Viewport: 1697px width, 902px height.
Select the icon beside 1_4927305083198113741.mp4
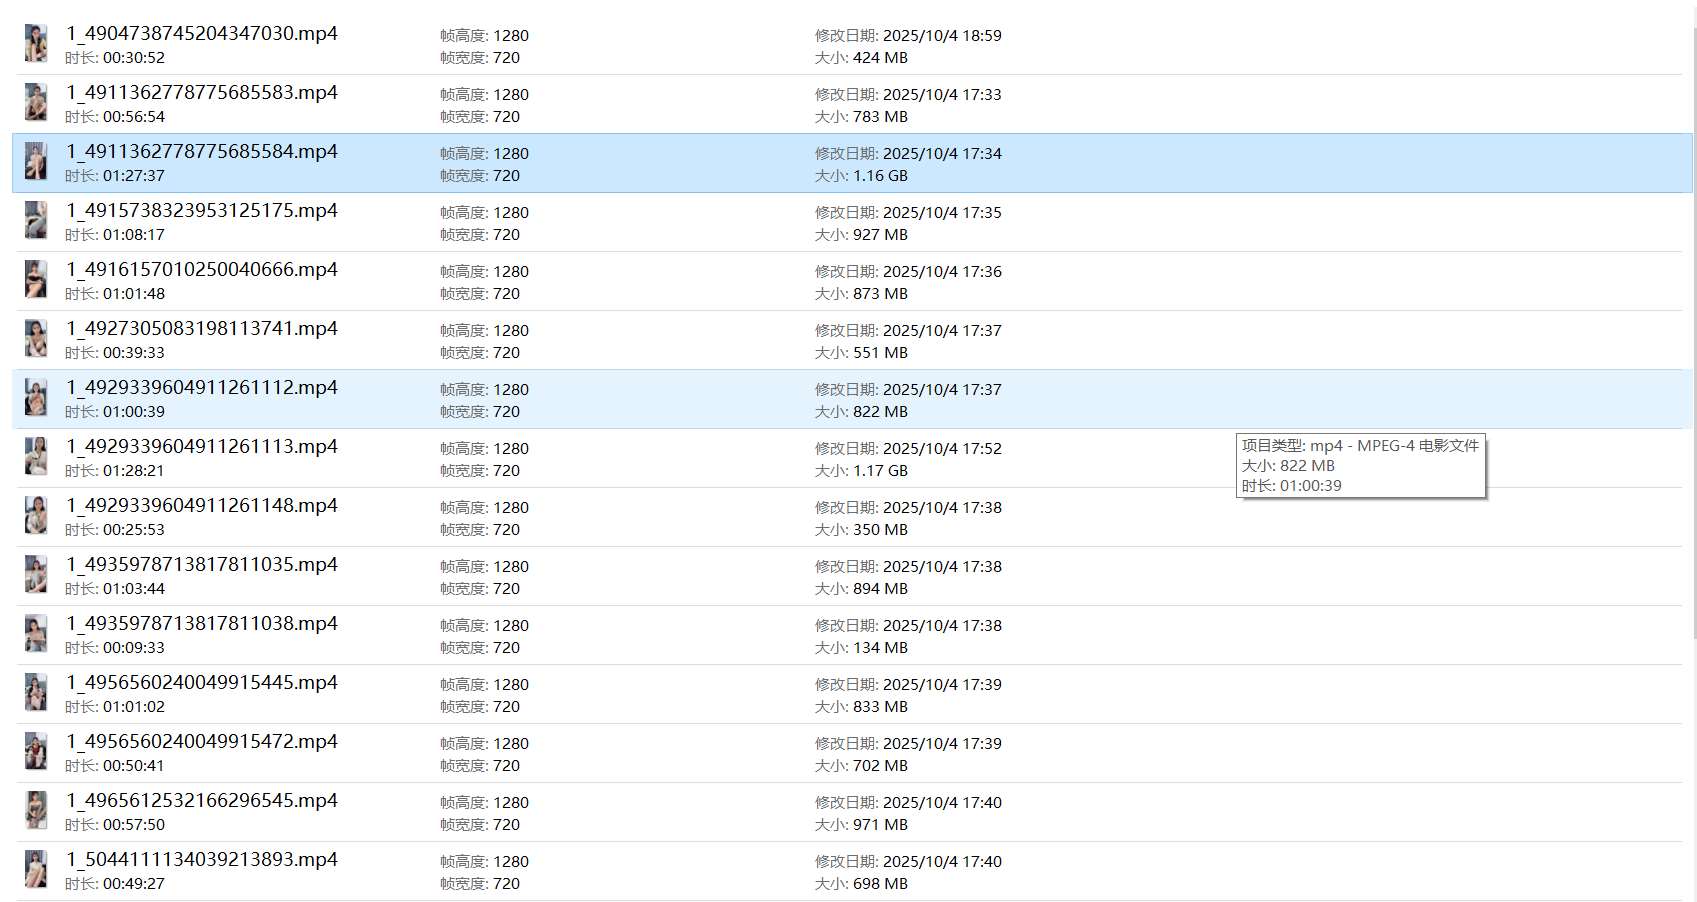(x=36, y=340)
